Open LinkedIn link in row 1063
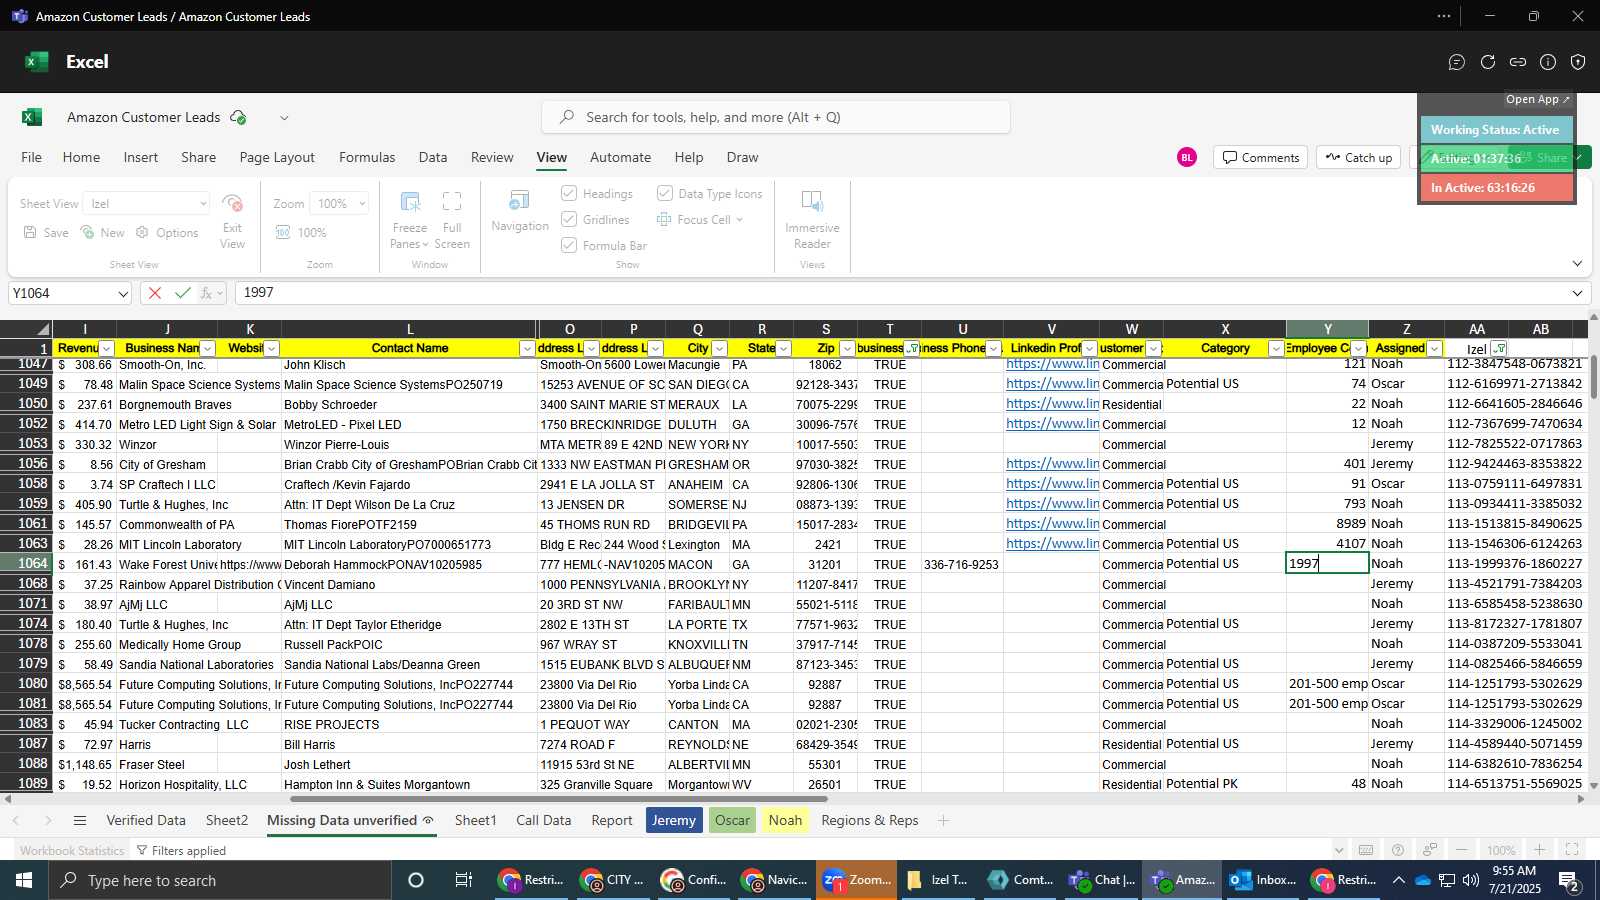This screenshot has width=1600, height=900. pyautogui.click(x=1052, y=544)
